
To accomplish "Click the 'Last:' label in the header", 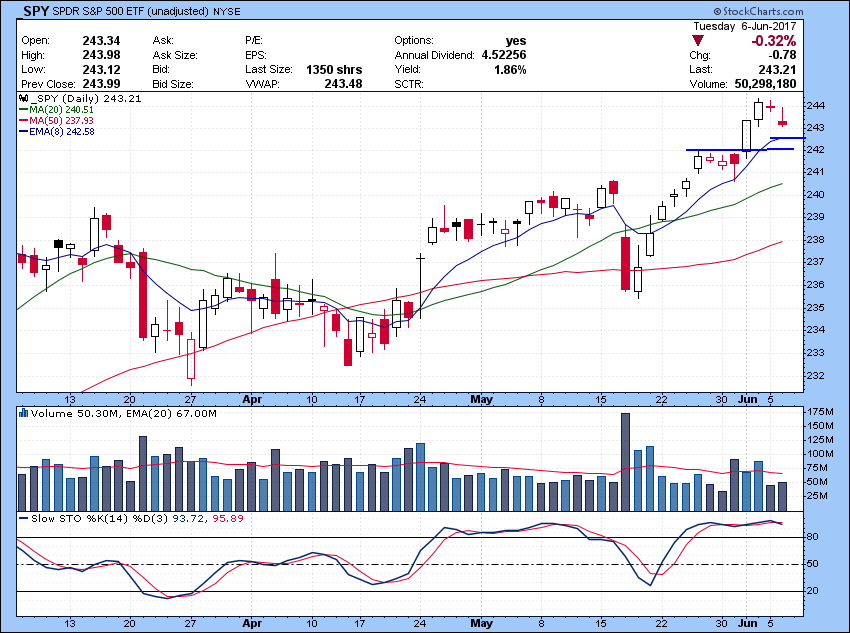I will (701, 70).
